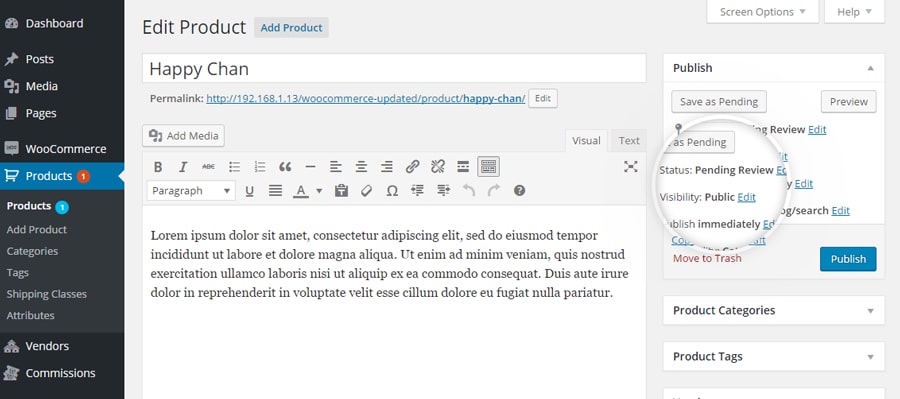Select the Products submenu item

tap(29, 206)
